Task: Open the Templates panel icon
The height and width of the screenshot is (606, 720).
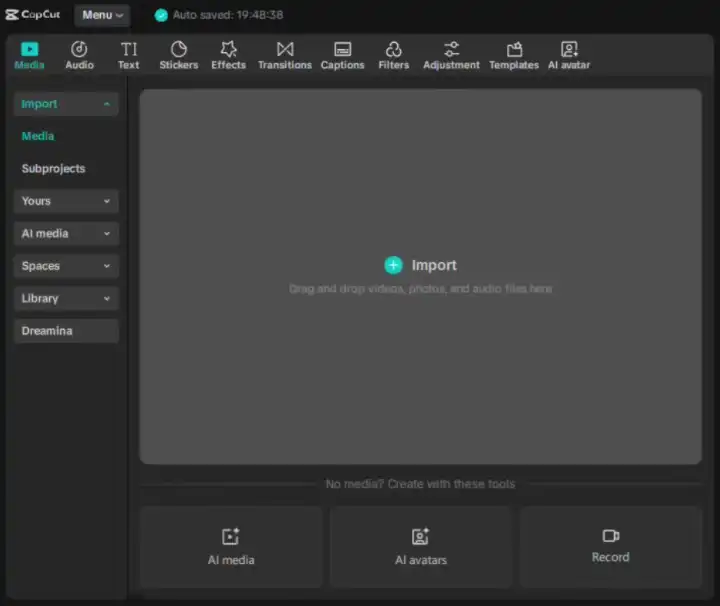Action: click(514, 49)
